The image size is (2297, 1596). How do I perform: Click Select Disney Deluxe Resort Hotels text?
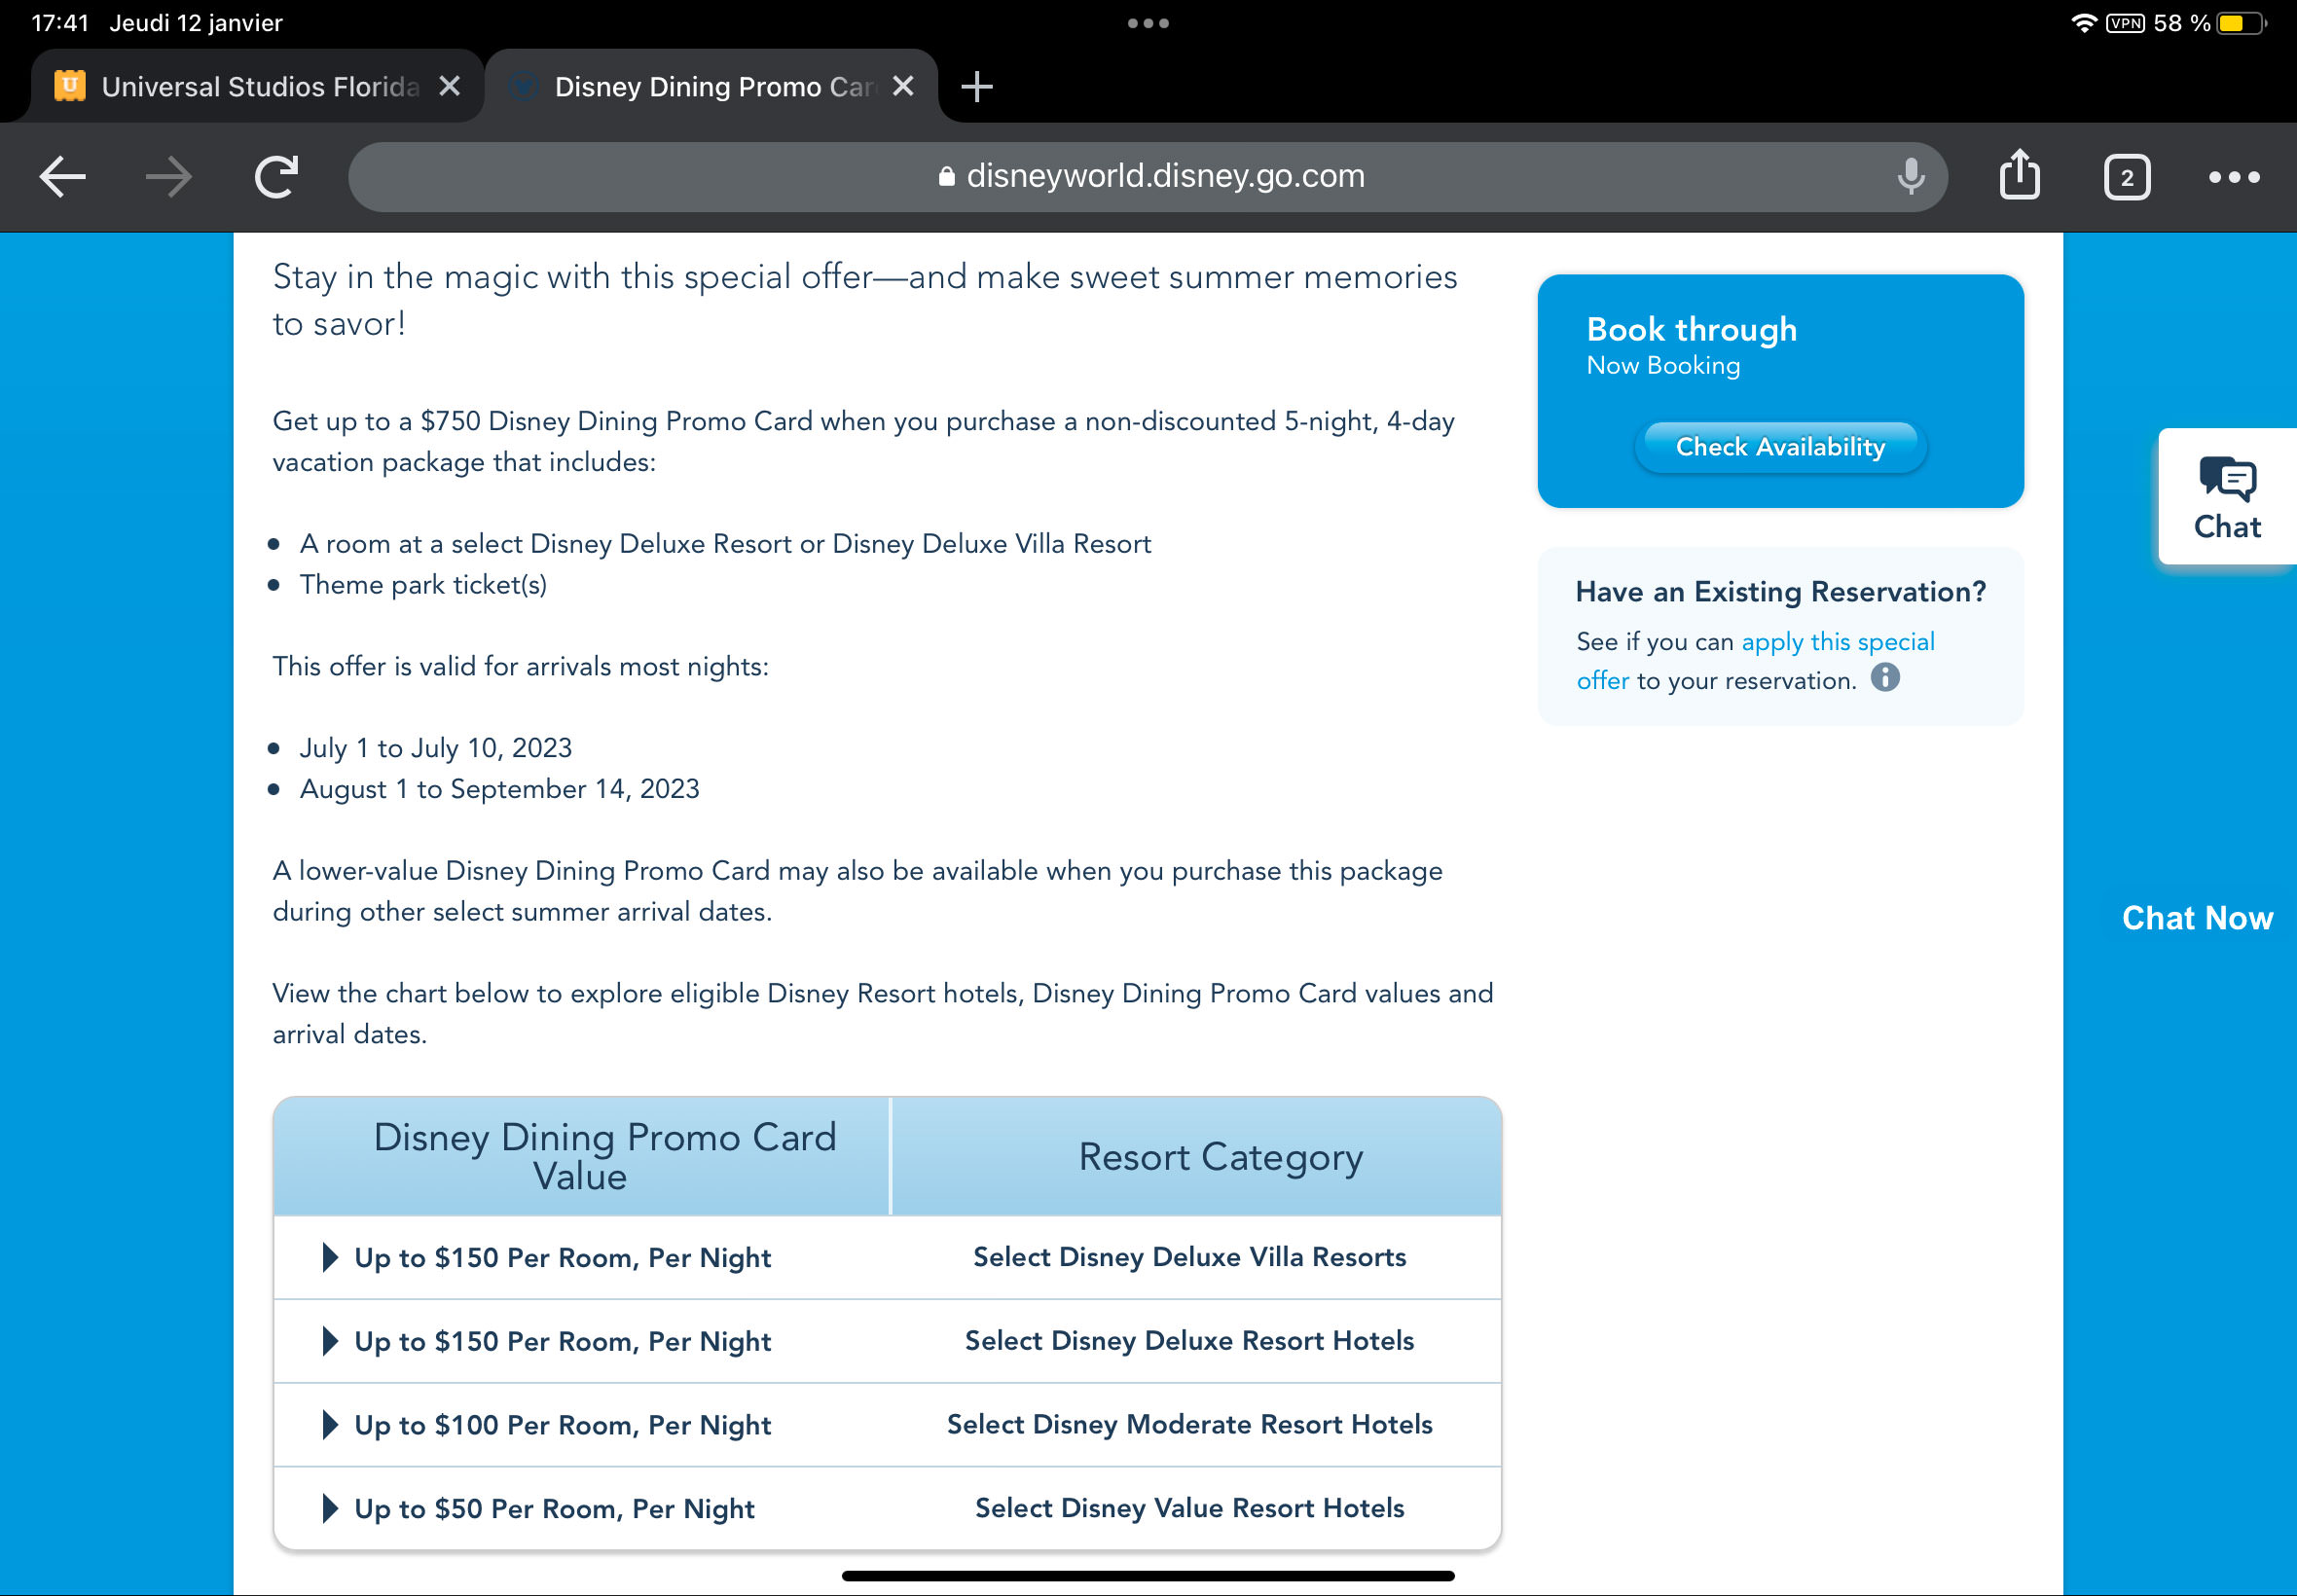pyautogui.click(x=1189, y=1341)
